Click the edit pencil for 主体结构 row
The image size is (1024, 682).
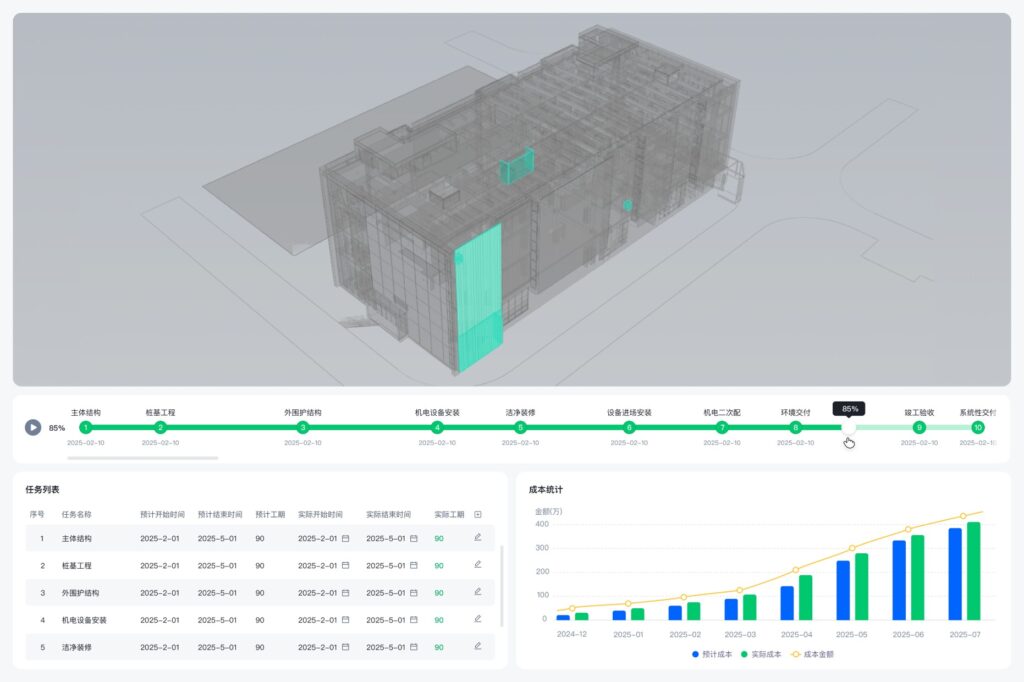pos(478,538)
